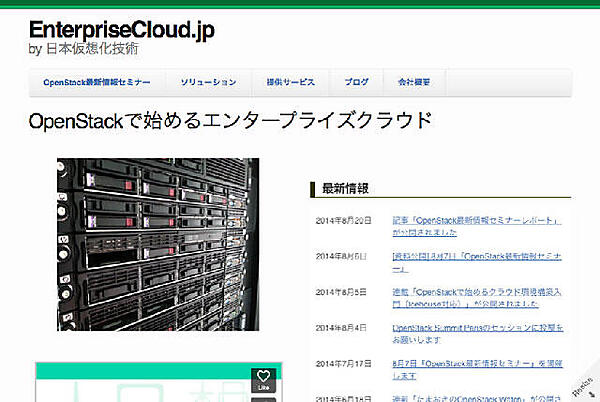600x402 pixels.
Task: Click the OpenStackで始めるエンタープライズクラウド page heading
Action: coord(230,121)
